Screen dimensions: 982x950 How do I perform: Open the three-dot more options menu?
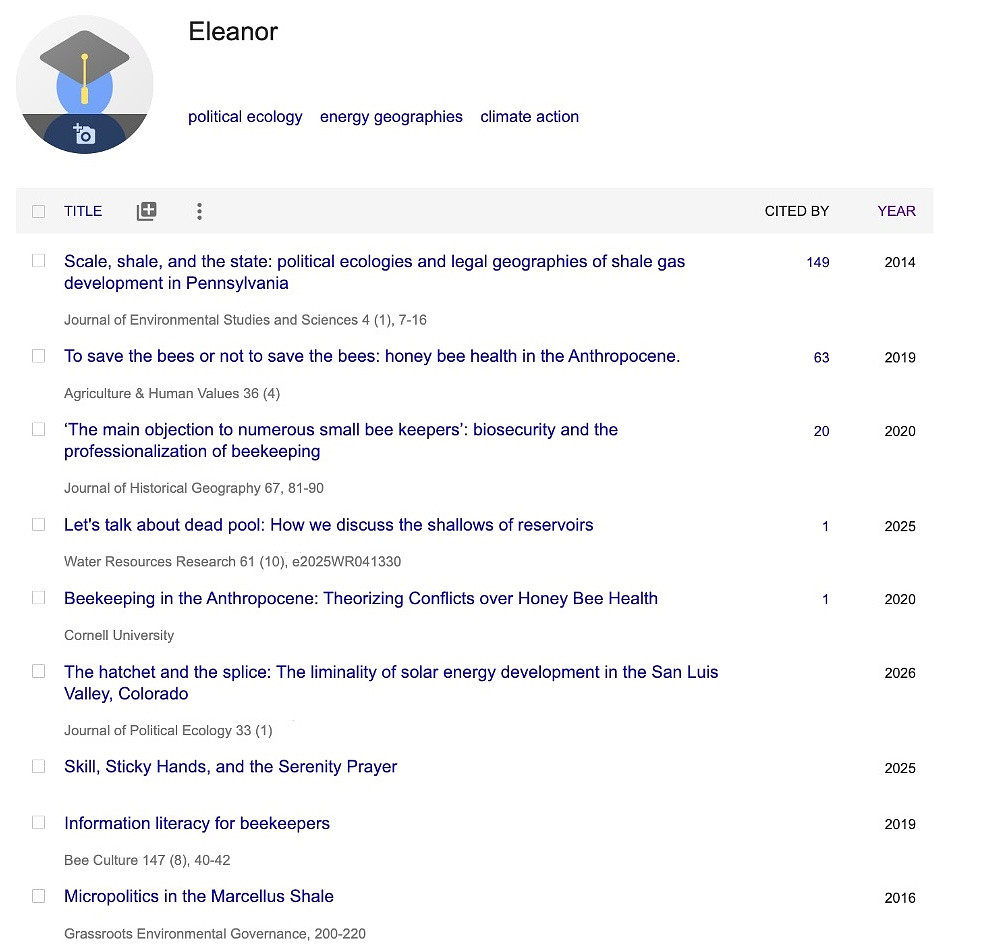(x=199, y=211)
